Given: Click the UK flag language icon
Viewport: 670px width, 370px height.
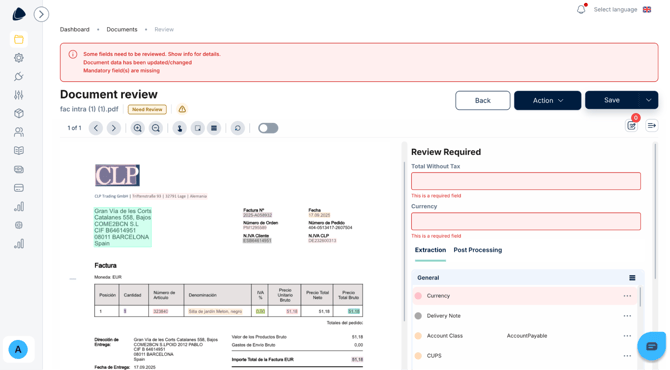Looking at the screenshot, I should click(647, 9).
